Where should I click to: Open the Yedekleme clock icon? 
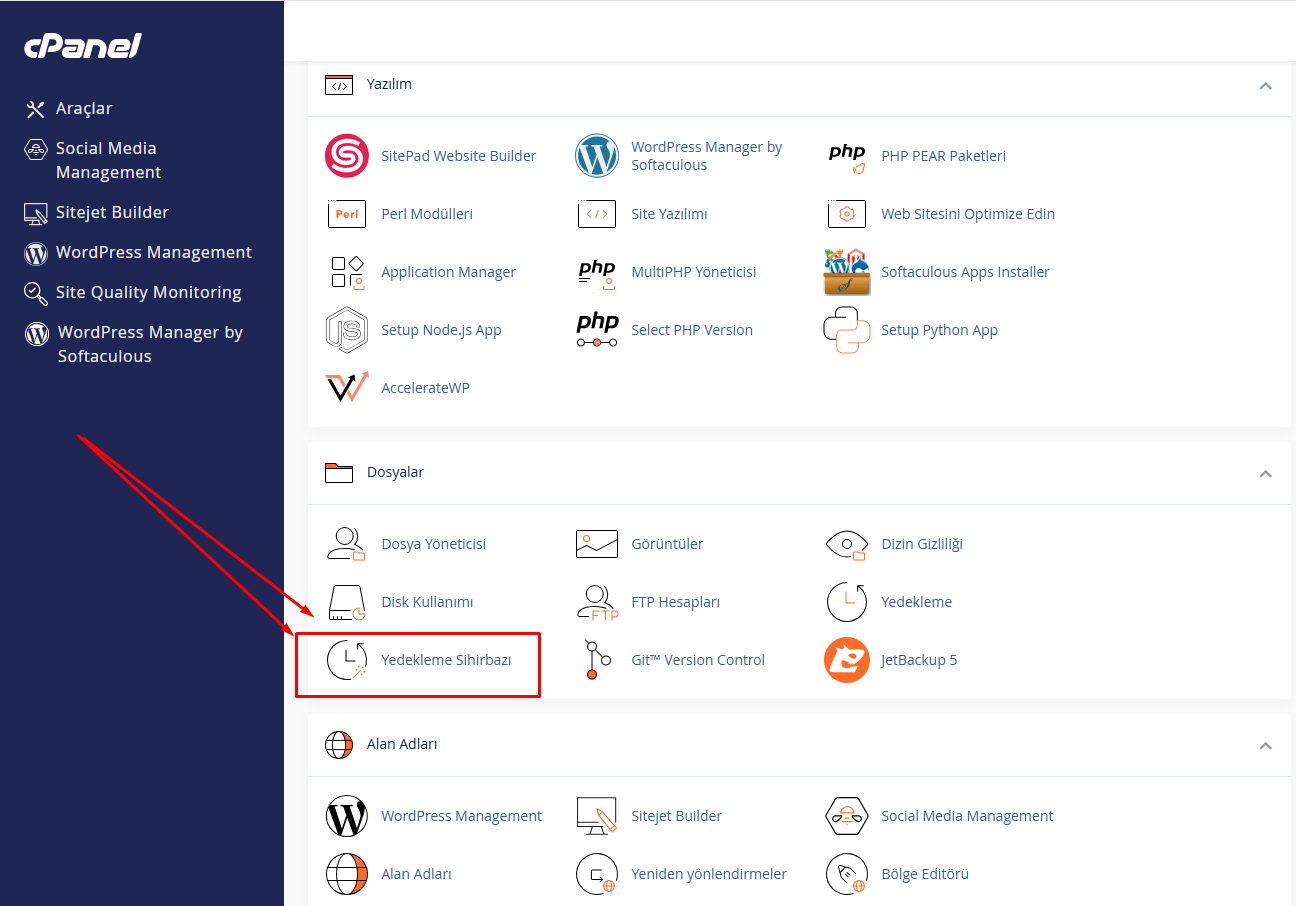point(847,602)
